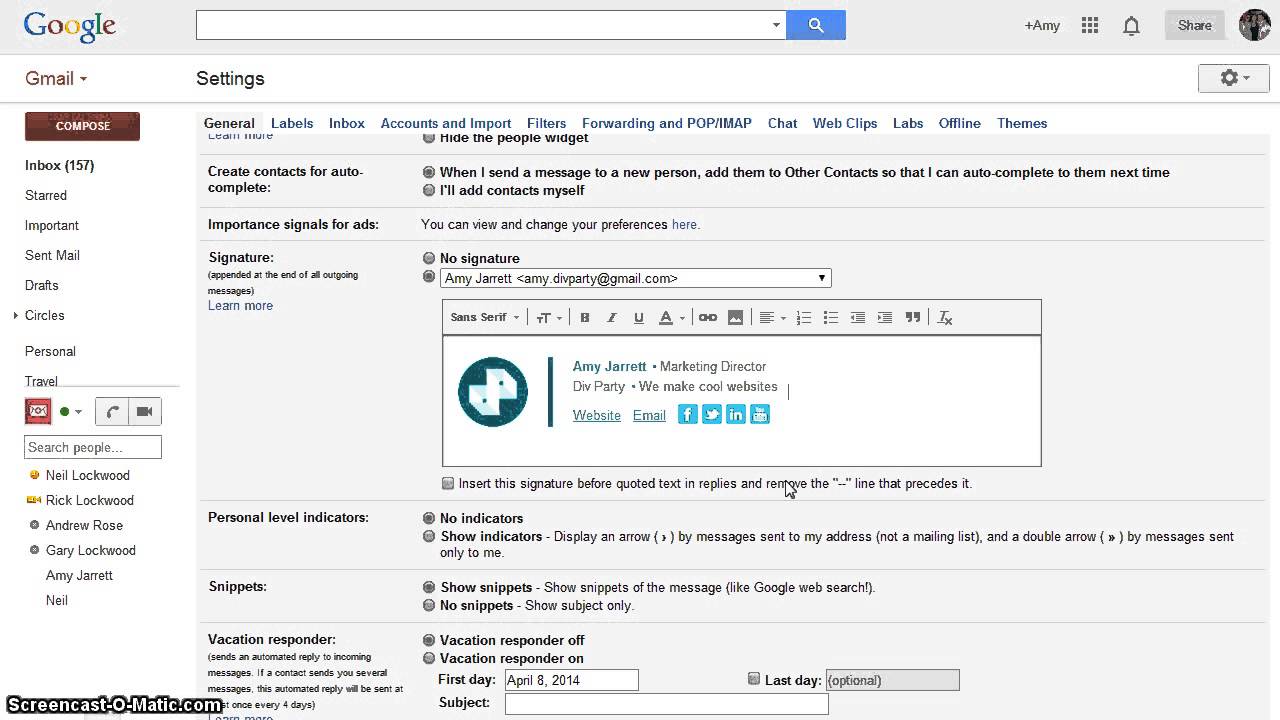Open the Google apps grid

pyautogui.click(x=1090, y=26)
